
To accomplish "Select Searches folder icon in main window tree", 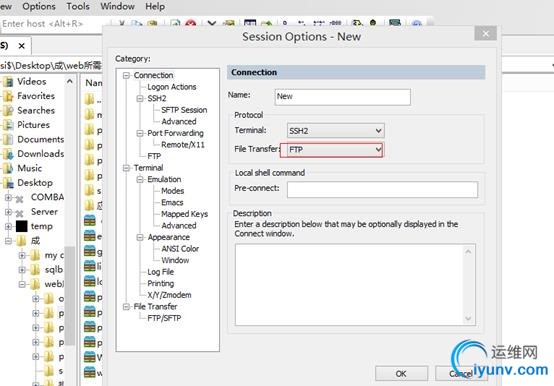I will 8,111.
